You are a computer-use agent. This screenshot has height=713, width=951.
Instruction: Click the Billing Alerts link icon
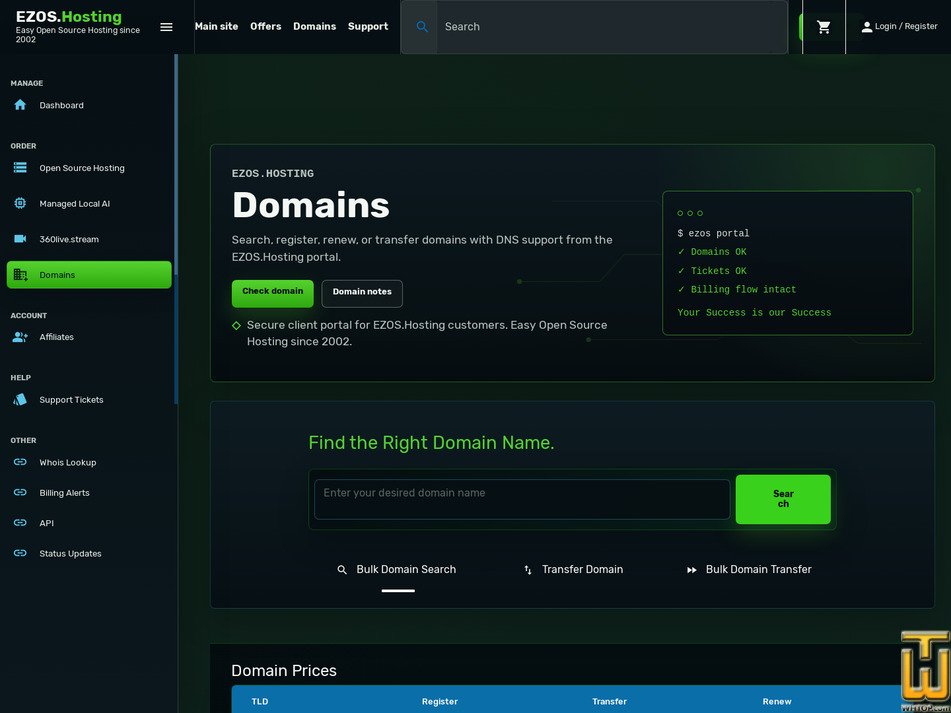[20, 492]
